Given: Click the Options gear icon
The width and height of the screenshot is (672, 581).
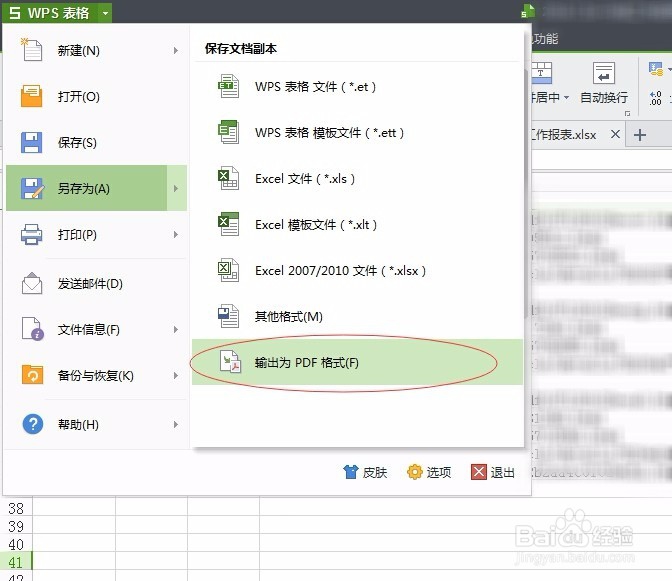Looking at the screenshot, I should (414, 472).
